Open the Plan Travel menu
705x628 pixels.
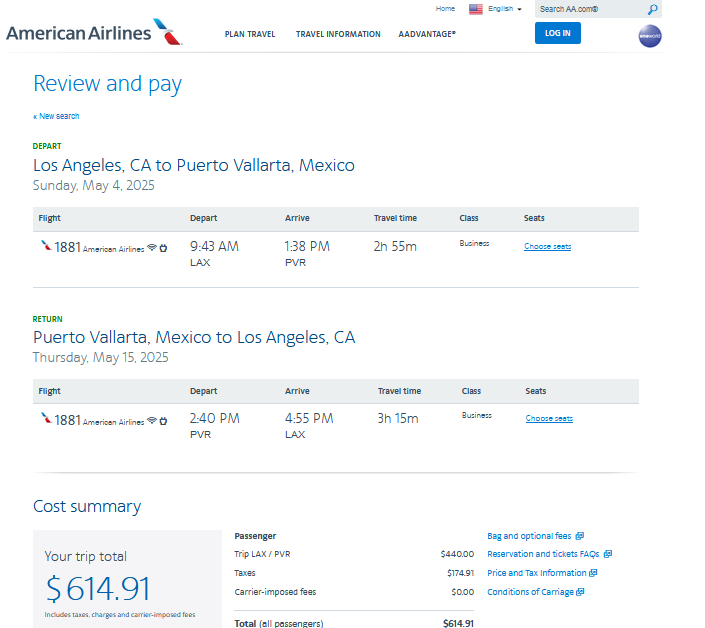250,34
